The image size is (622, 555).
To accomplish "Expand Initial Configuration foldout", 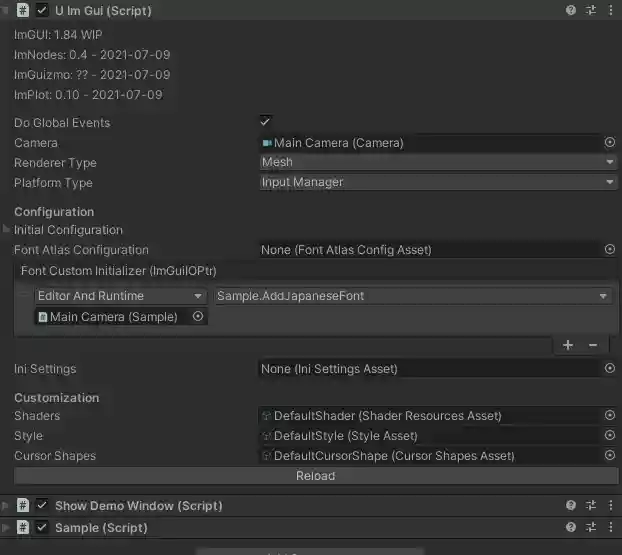I will pos(6,229).
